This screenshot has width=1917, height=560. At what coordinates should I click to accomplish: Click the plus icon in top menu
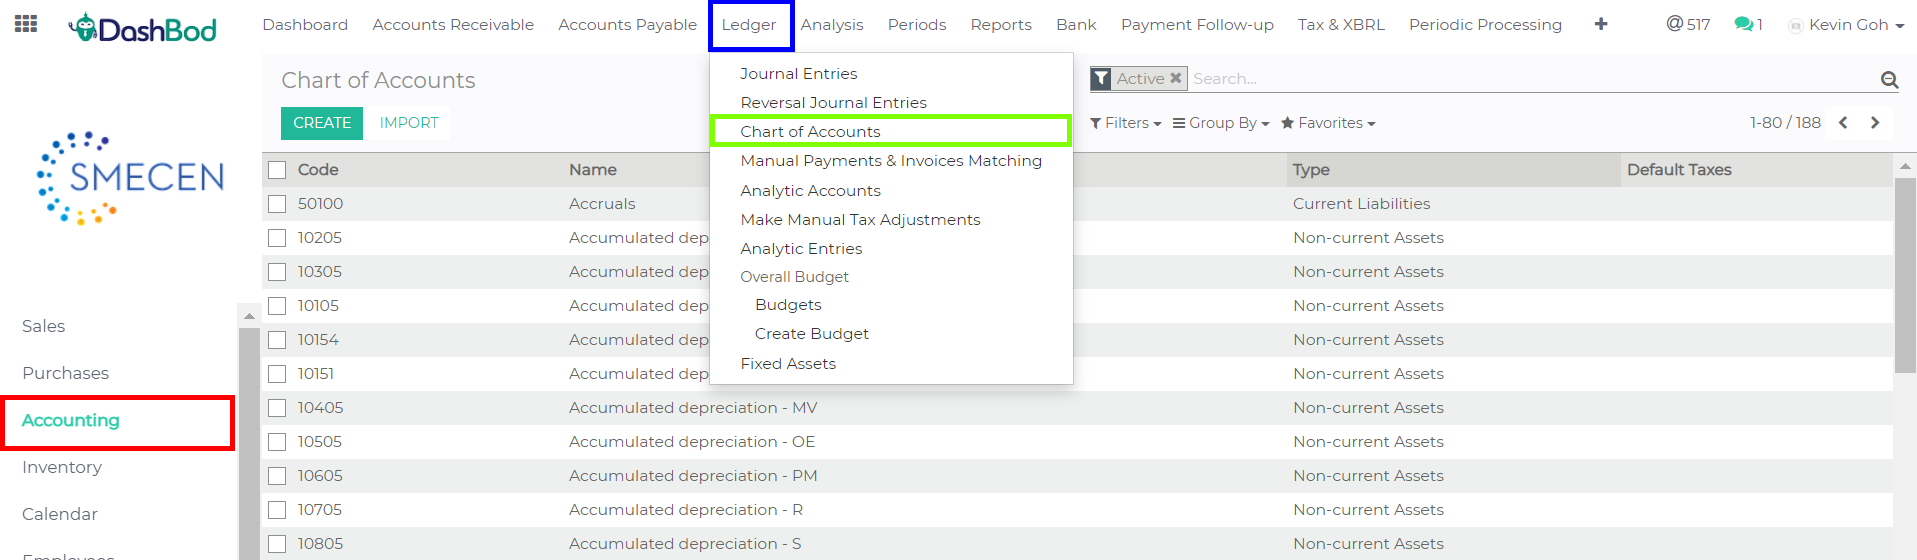click(1601, 24)
